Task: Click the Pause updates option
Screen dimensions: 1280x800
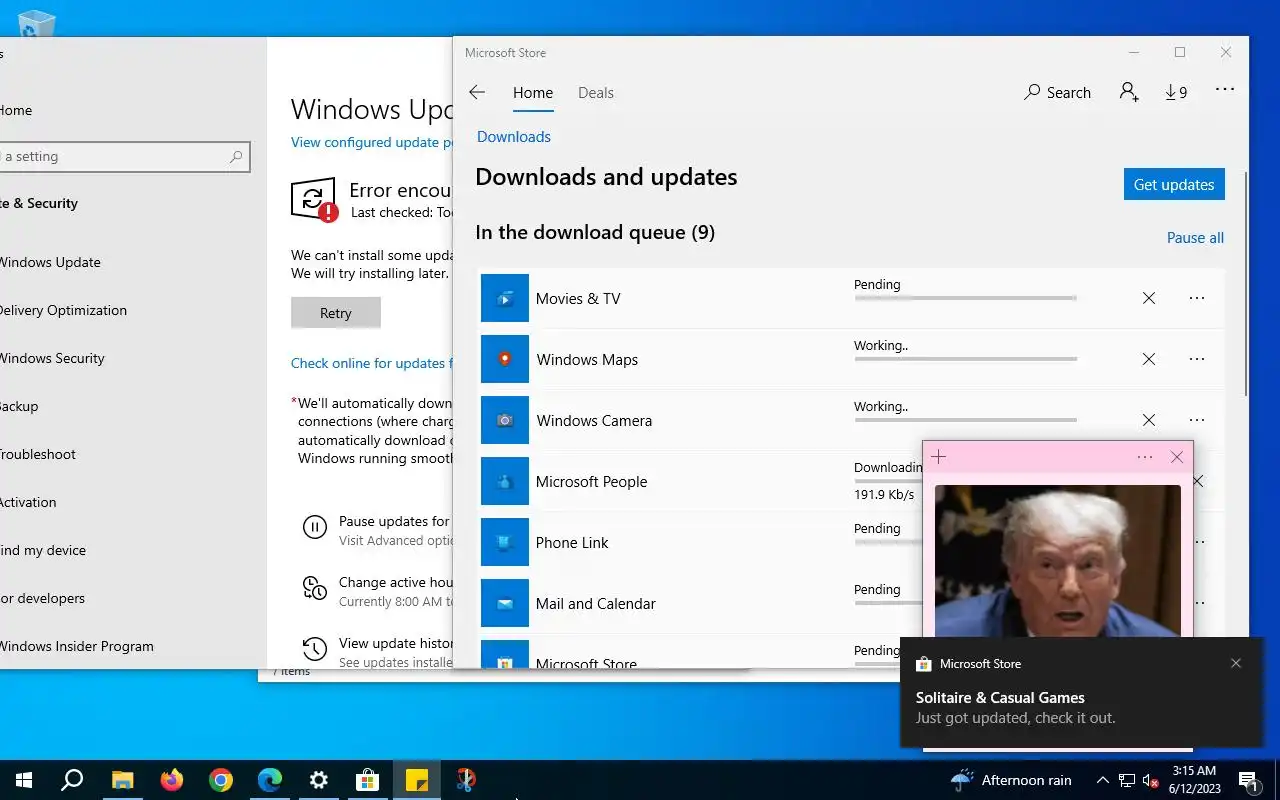Action: pyautogui.click(x=377, y=530)
